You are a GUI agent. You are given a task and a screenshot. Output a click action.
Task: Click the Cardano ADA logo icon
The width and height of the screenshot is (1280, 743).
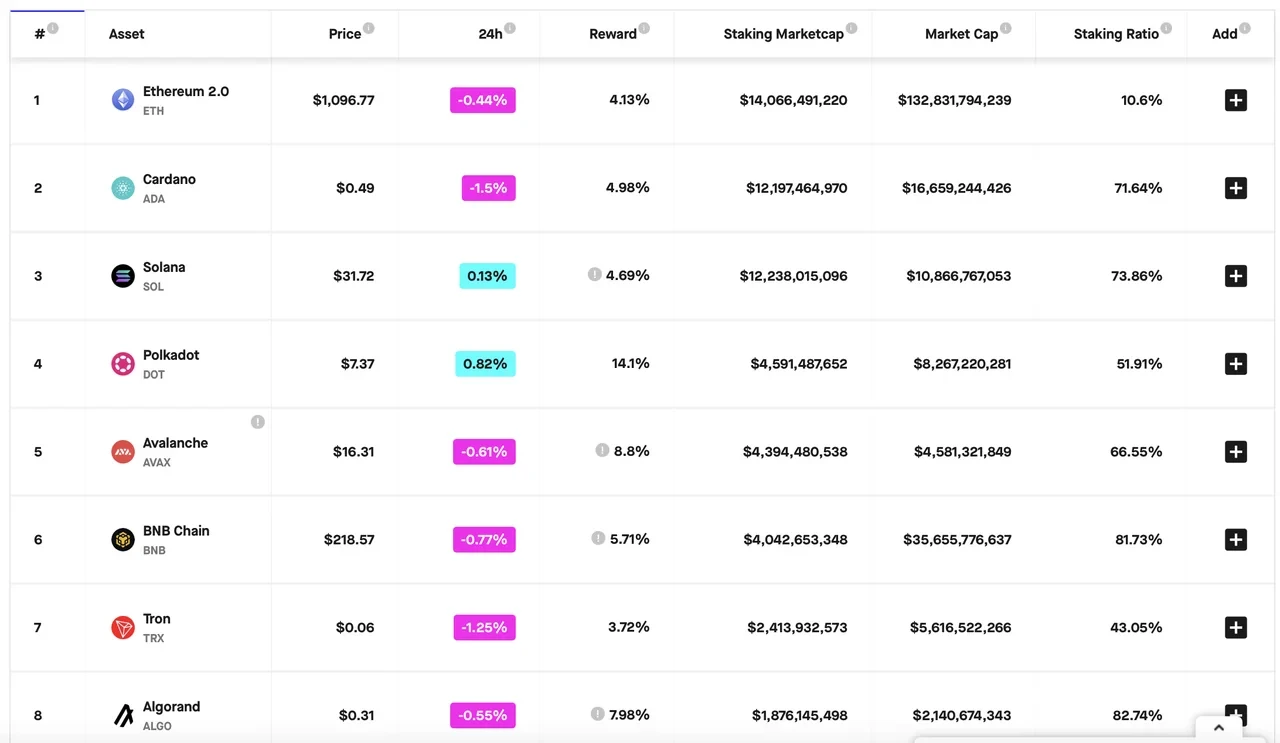click(123, 188)
